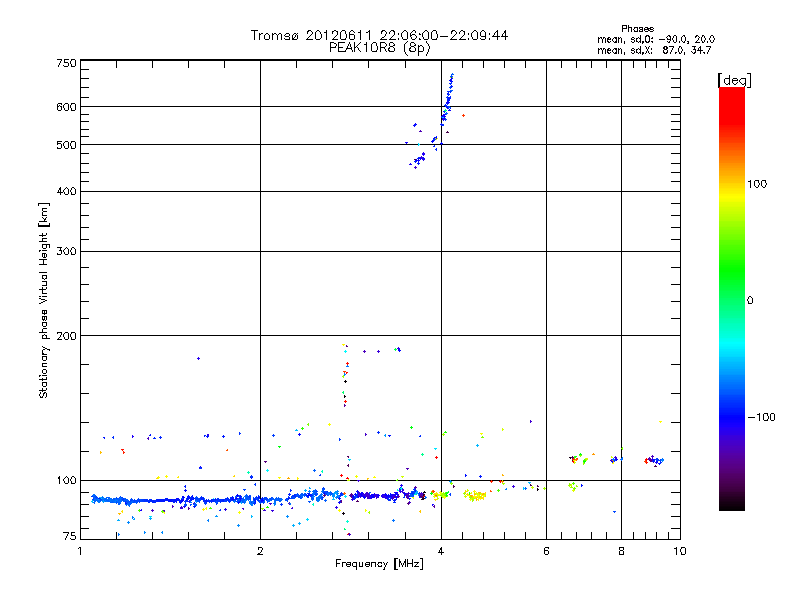Click the vertical multicolored echo column near 3 MHz
This screenshot has height=600, width=800.
[x=345, y=375]
